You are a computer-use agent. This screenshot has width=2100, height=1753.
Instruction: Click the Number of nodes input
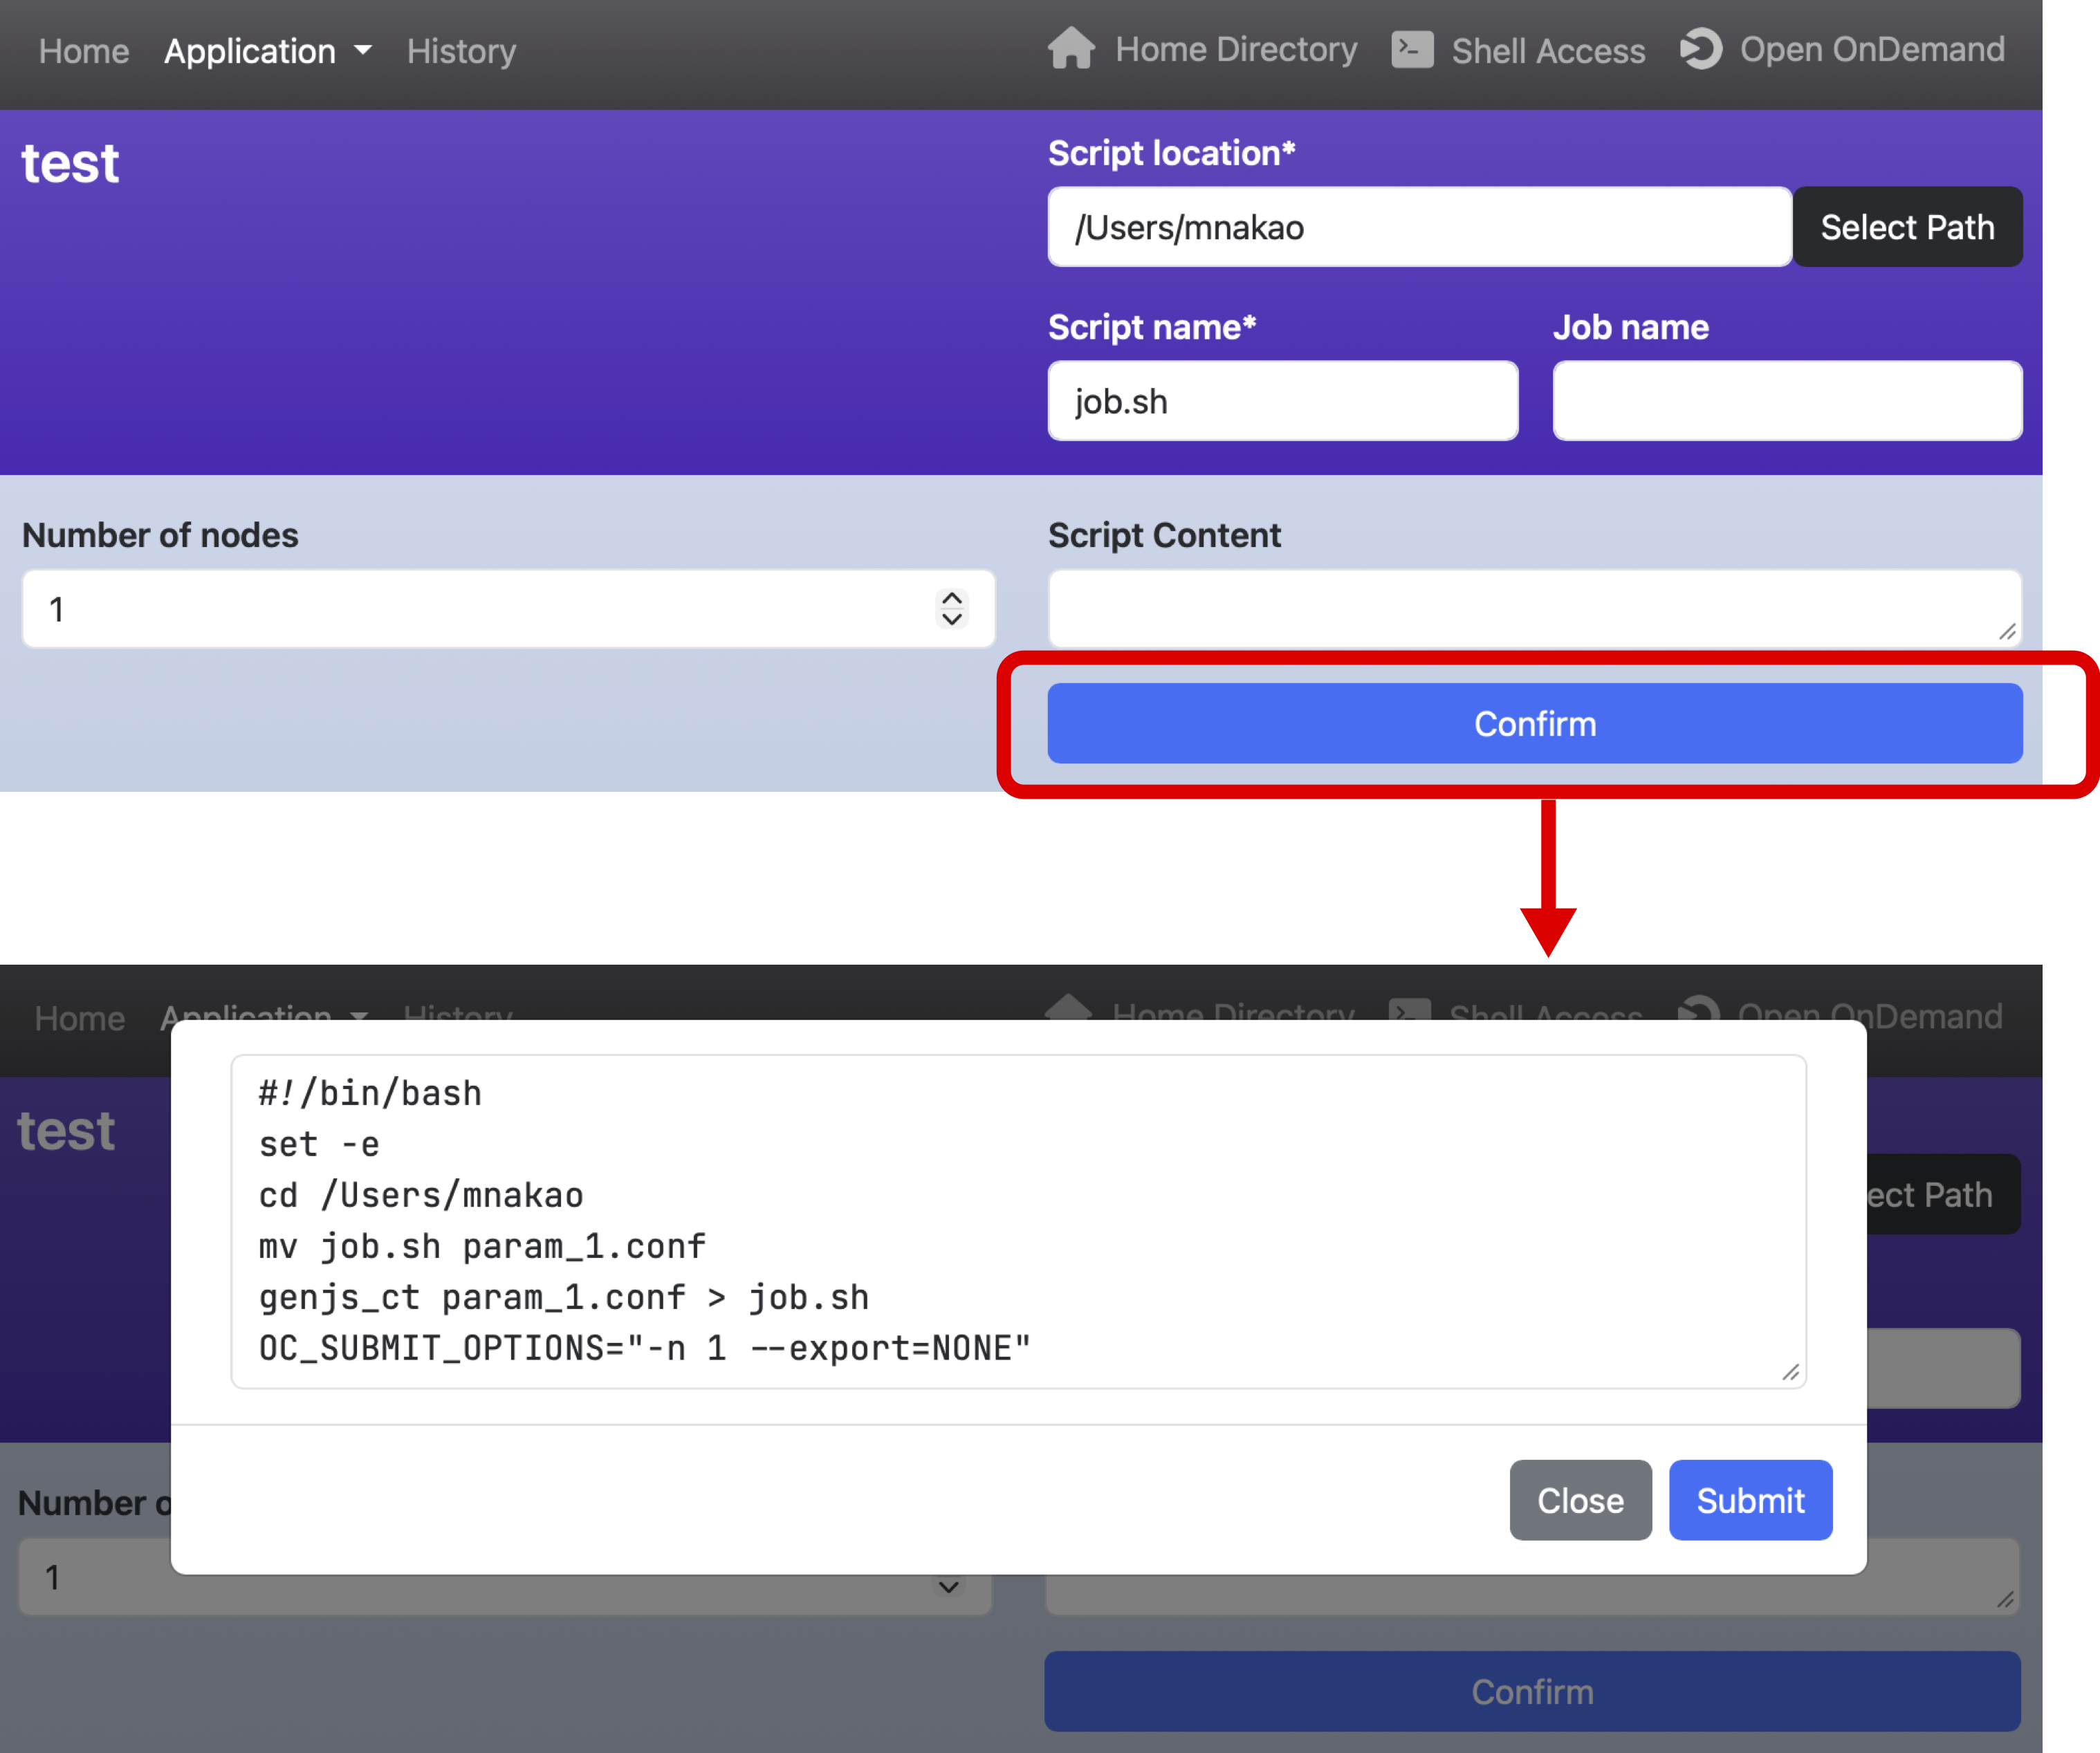coord(480,609)
